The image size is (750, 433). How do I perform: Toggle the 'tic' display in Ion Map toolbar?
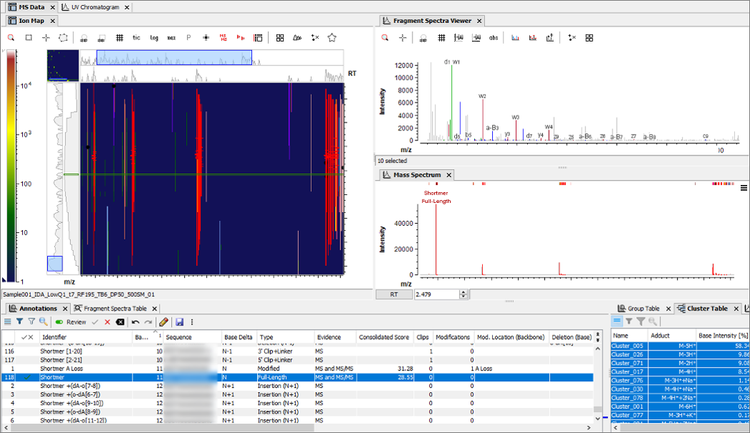[136, 38]
